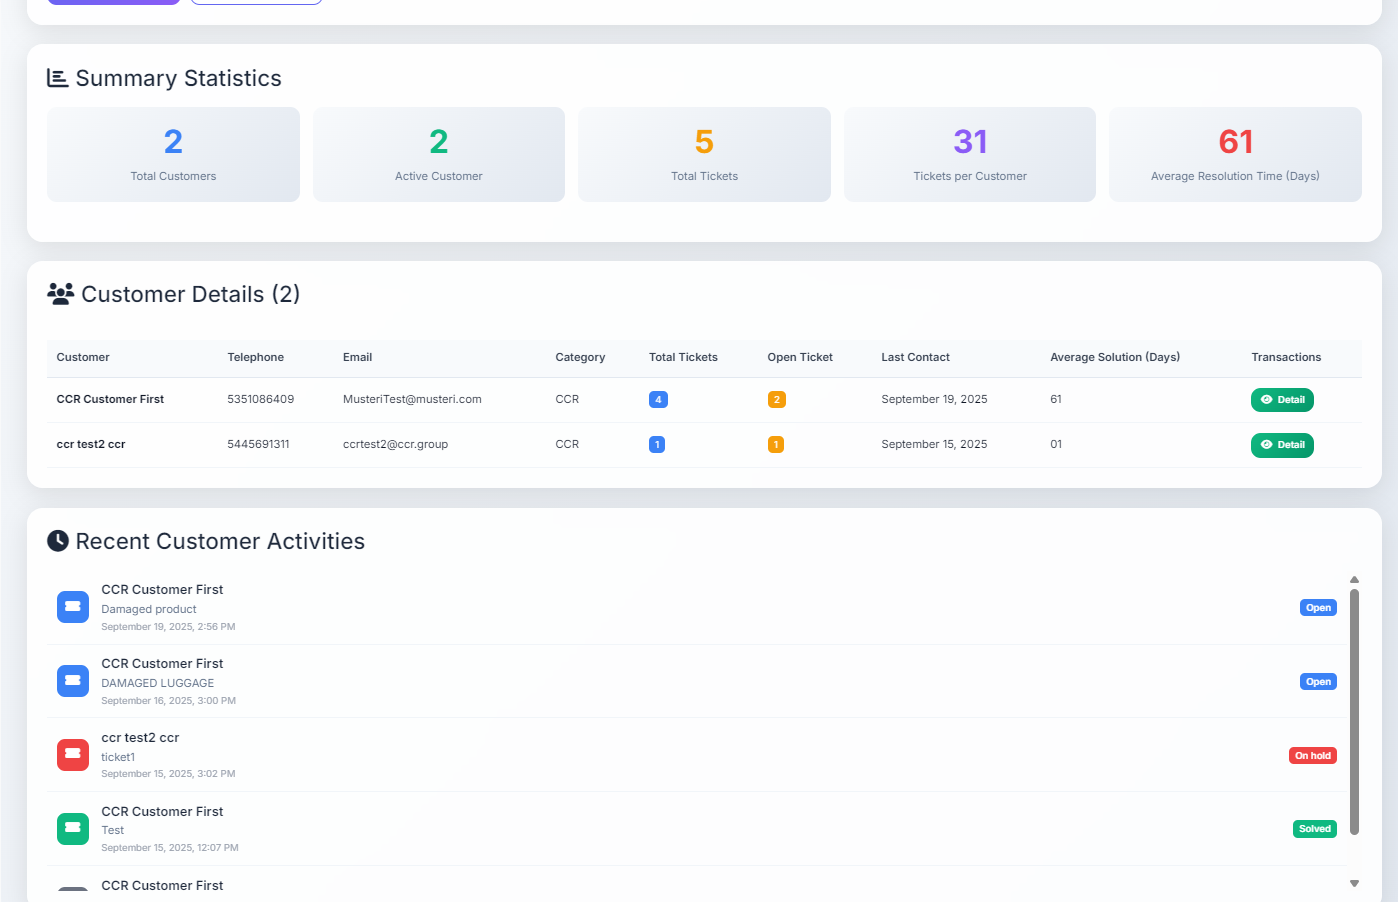Open Detail for ccr test2 ccr
Screen dimensions: 1398x902
coord(1282,445)
